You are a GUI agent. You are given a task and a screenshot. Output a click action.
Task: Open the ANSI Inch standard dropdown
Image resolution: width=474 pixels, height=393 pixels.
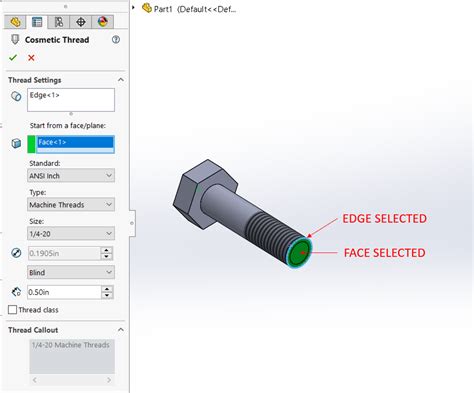pyautogui.click(x=71, y=175)
